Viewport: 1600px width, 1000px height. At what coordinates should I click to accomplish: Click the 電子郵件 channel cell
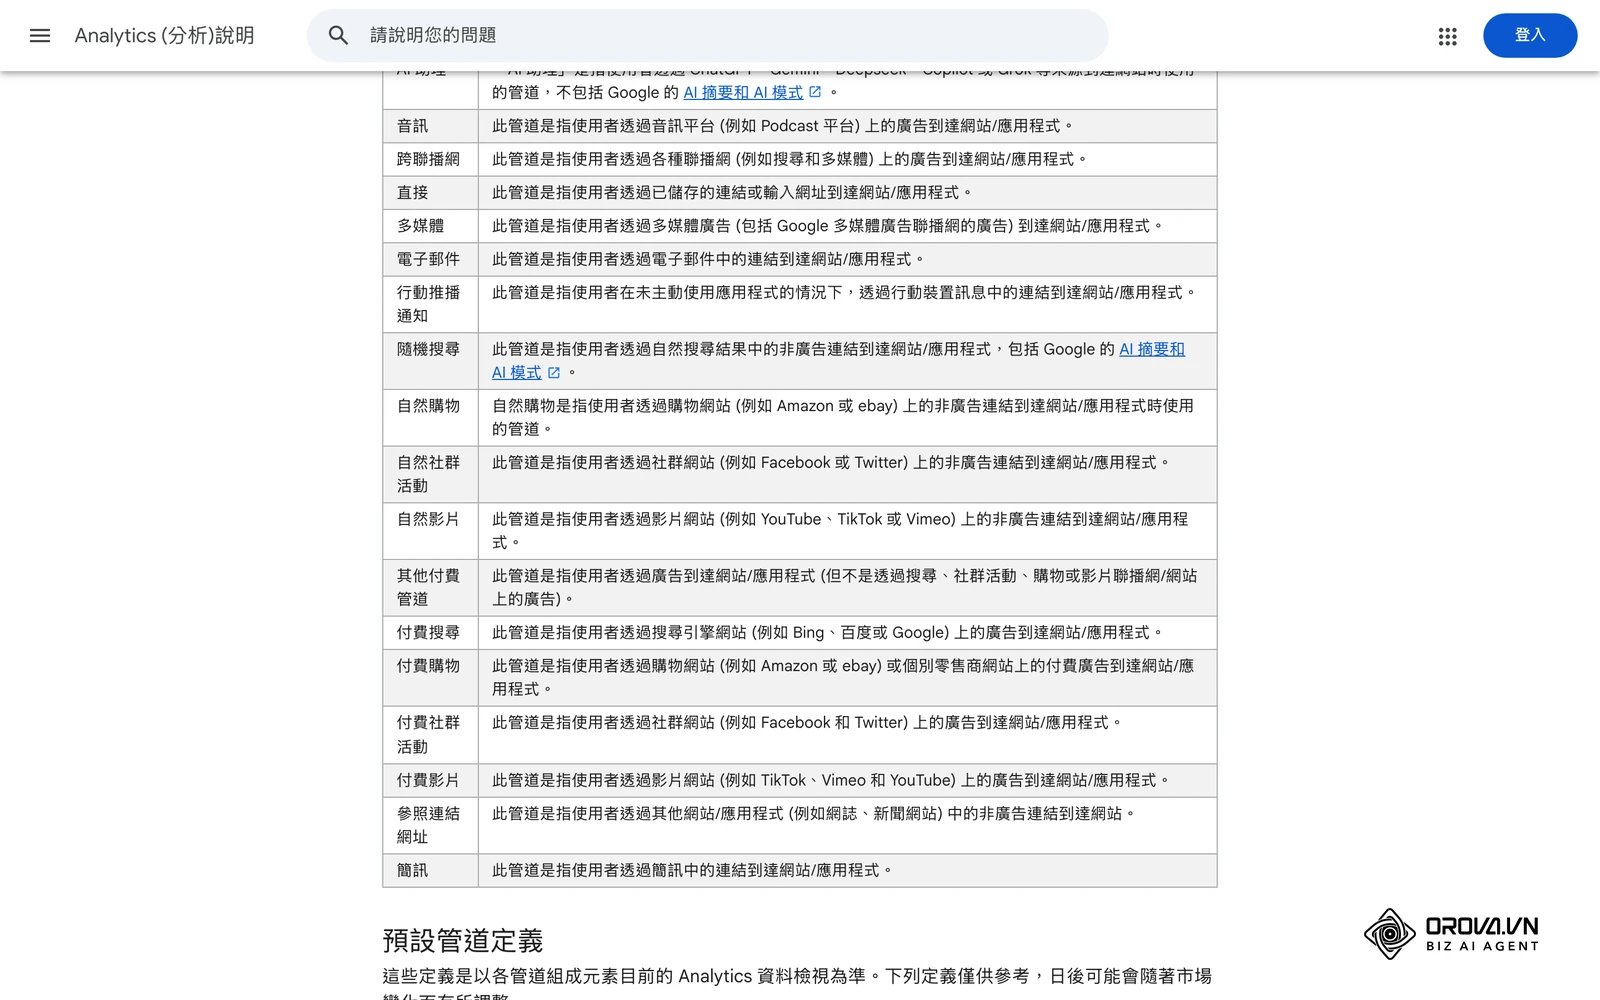click(430, 259)
